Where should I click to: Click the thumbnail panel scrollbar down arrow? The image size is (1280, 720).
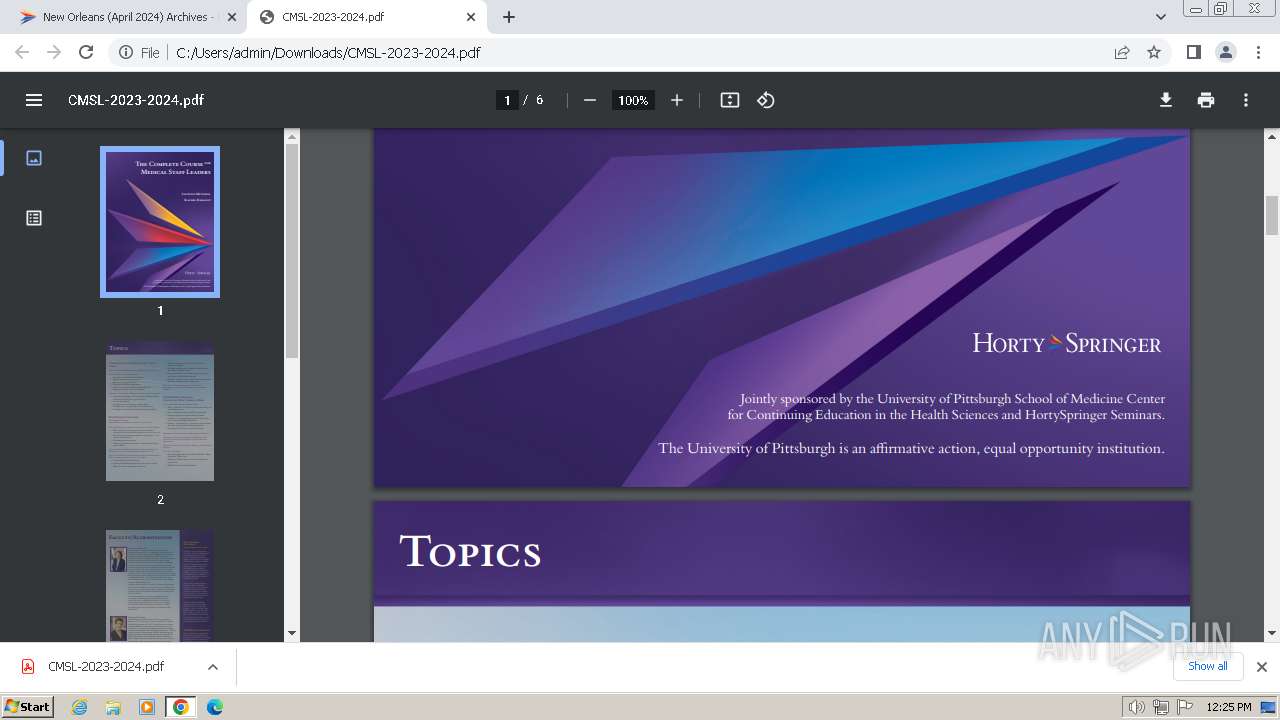(x=292, y=633)
